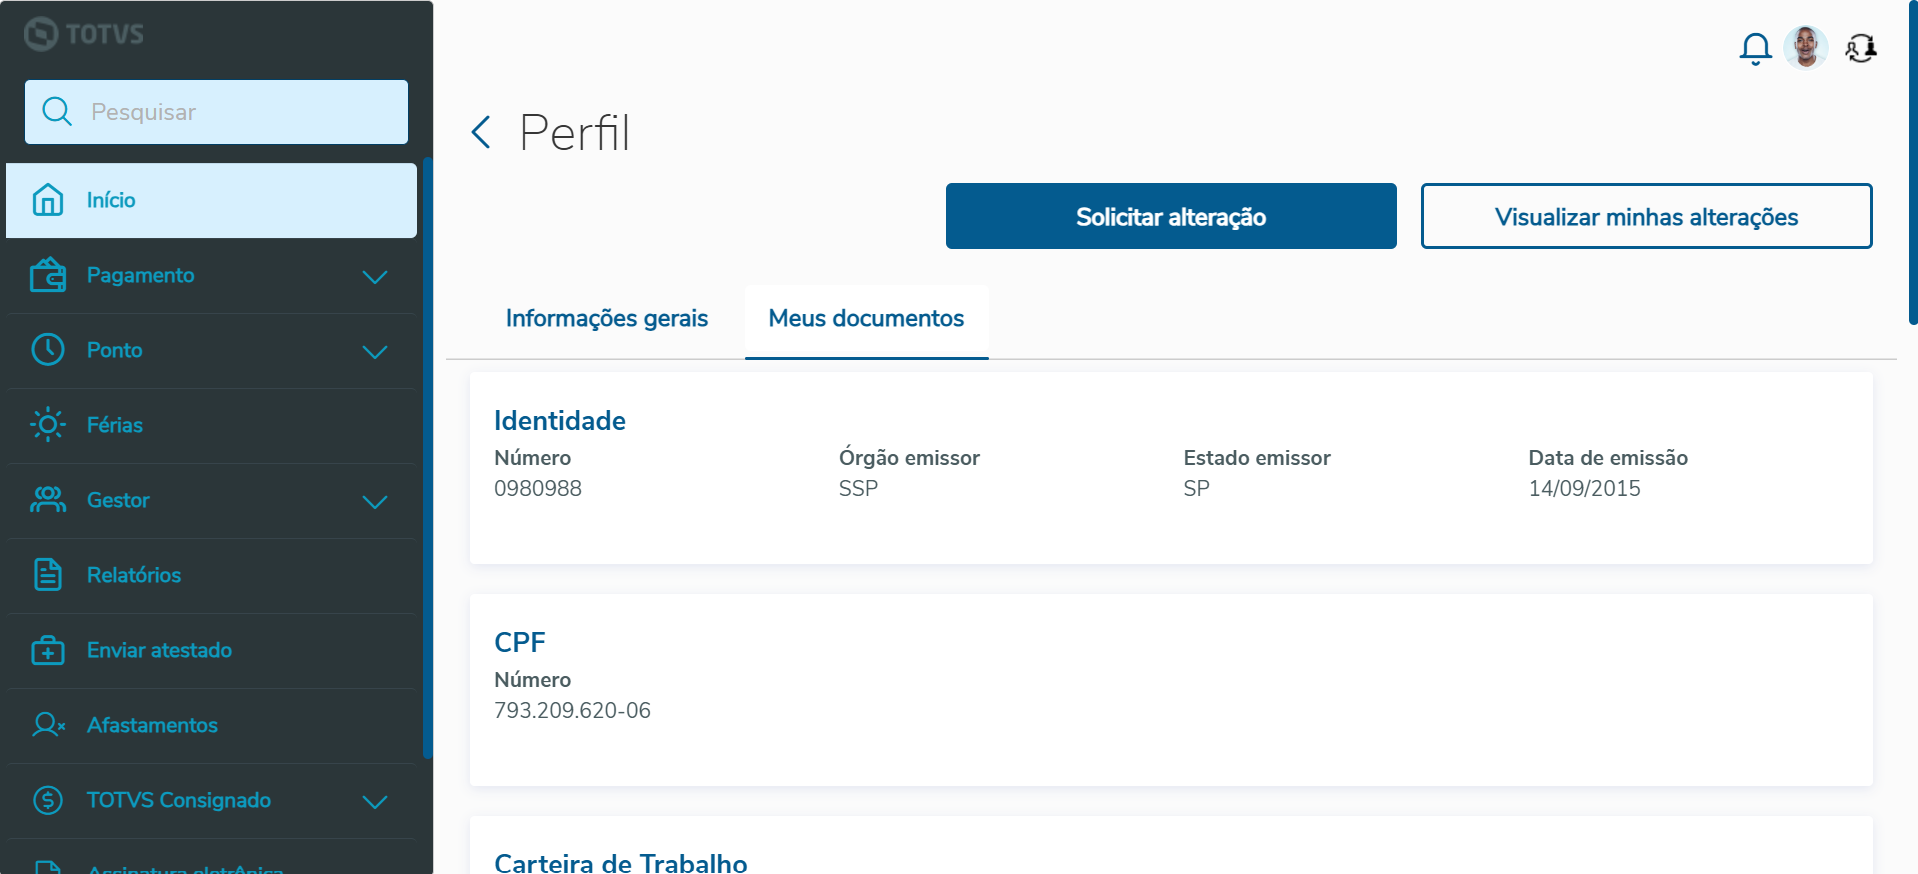Click the notifications bell icon

pyautogui.click(x=1755, y=48)
